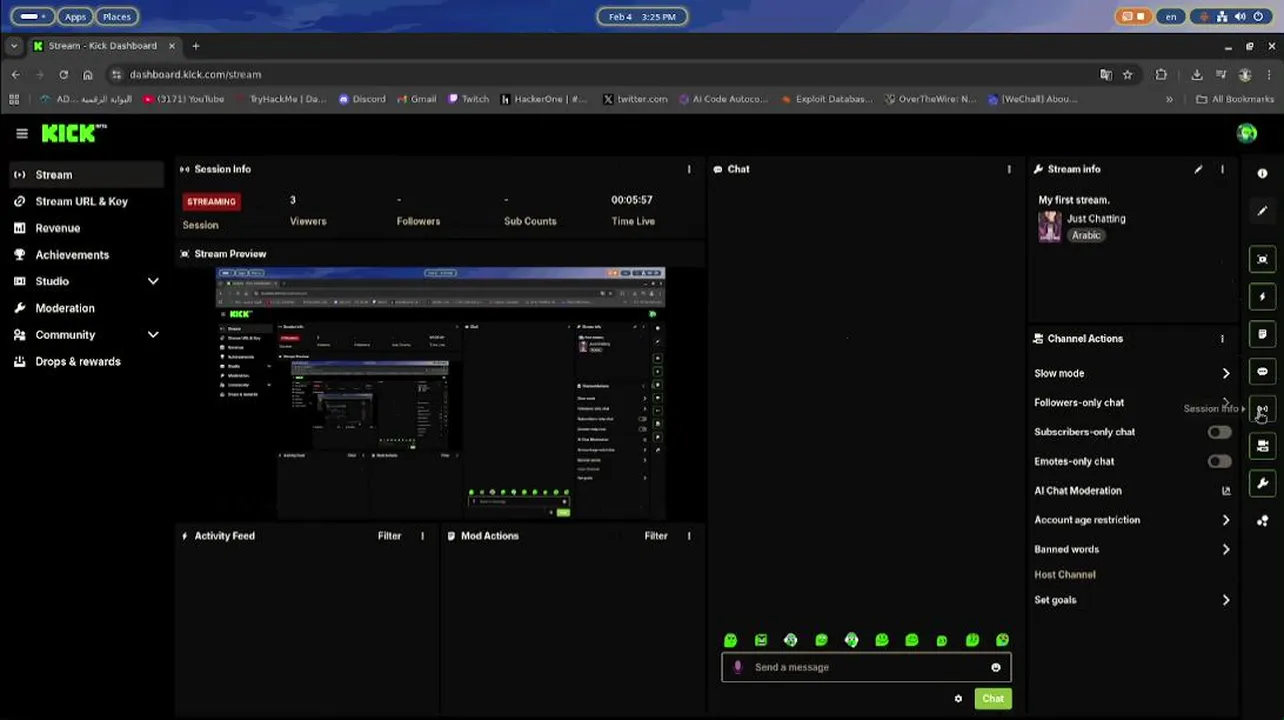Open Moderation page in sidebar
This screenshot has height=720, width=1284.
point(86,308)
